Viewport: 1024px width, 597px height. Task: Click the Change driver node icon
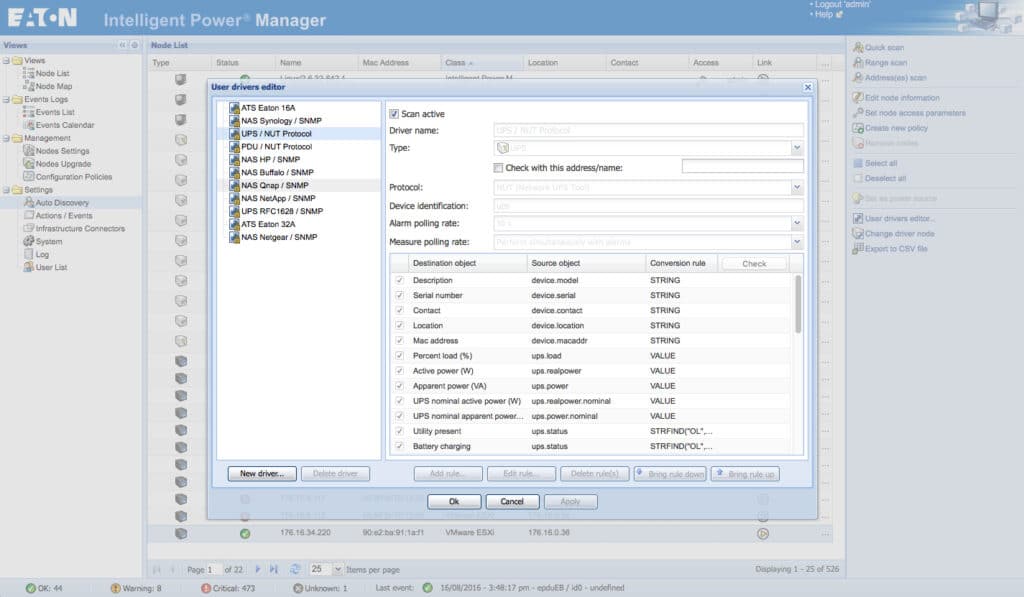[x=858, y=233]
